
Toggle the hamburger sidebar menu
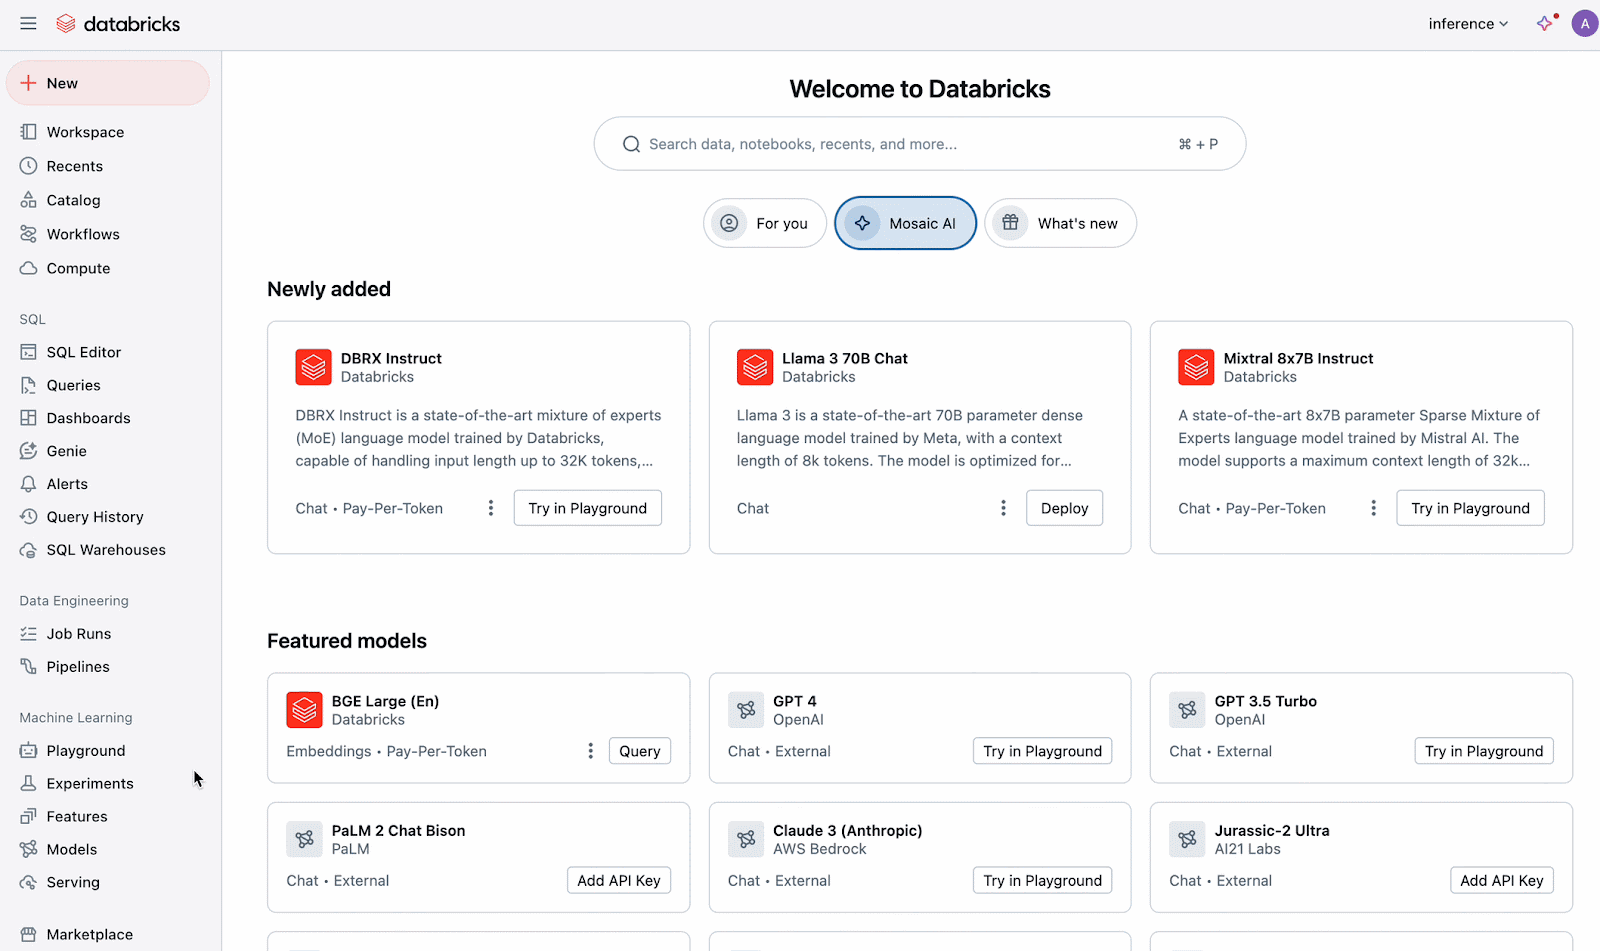[28, 24]
